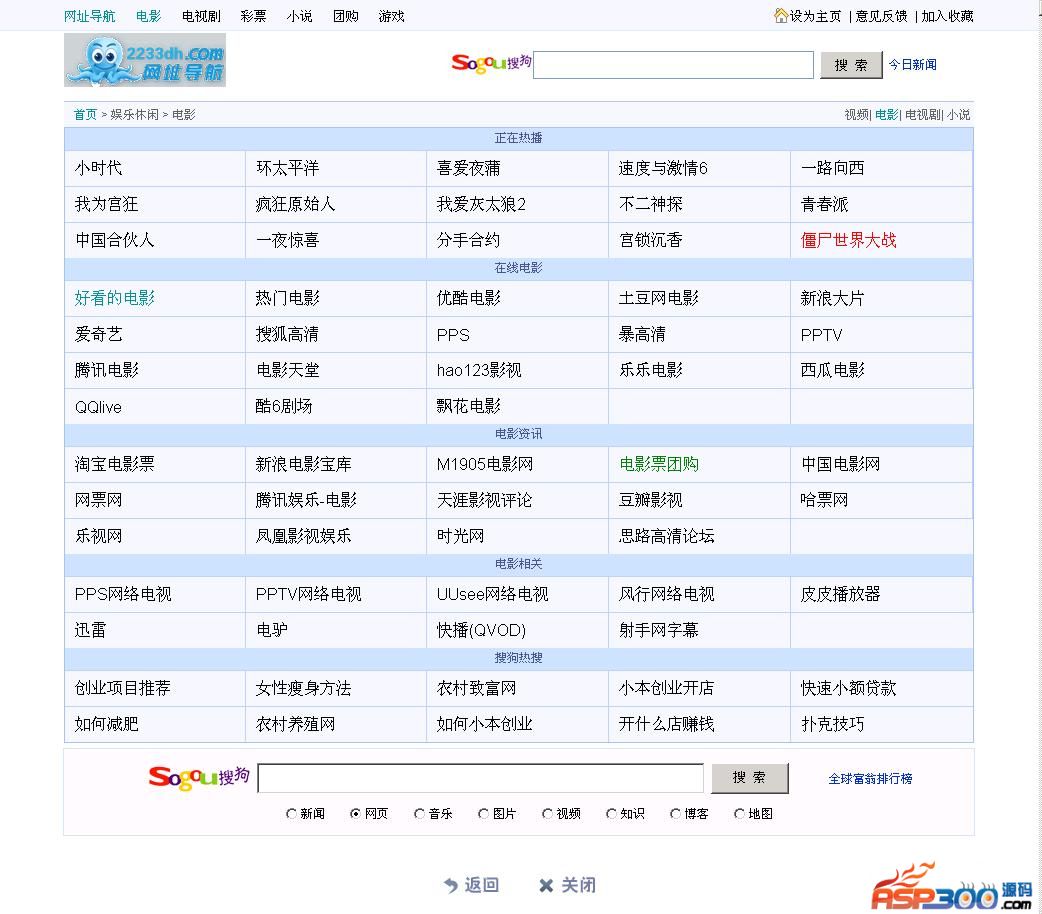Click the bottom Sogou logo
This screenshot has width=1042, height=914.
199,777
